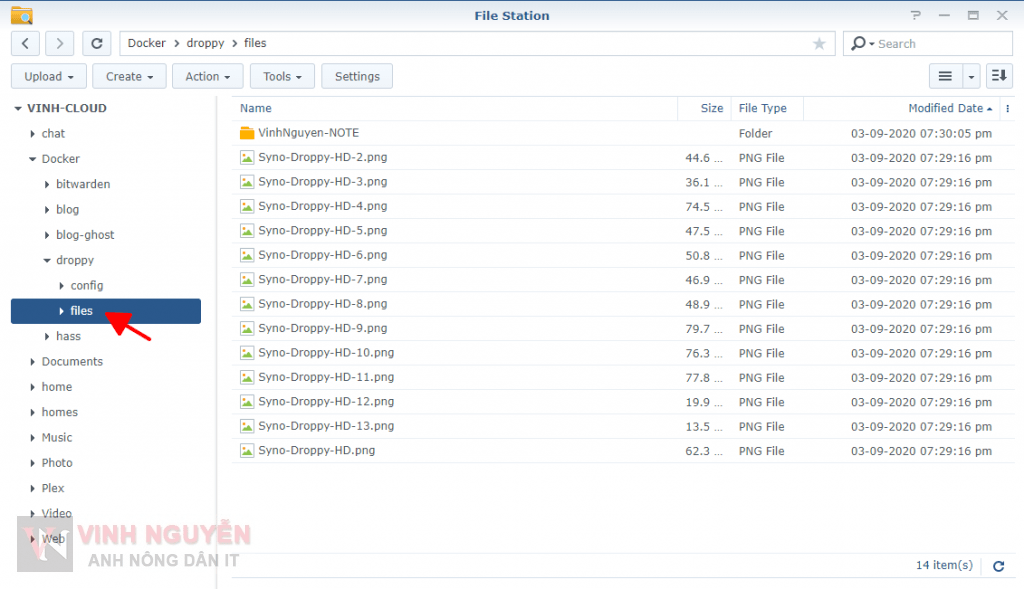Open the Tools menu

[x=283, y=76]
